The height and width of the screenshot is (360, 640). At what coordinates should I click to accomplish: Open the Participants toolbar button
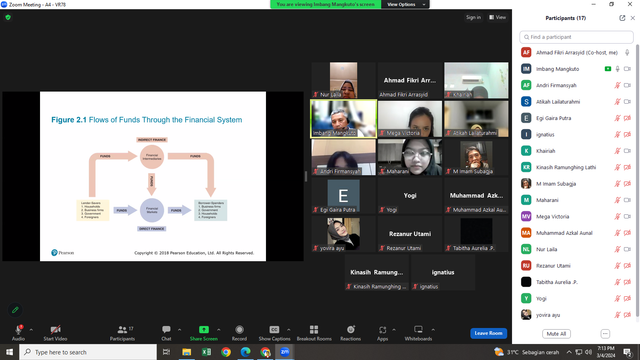point(122,333)
